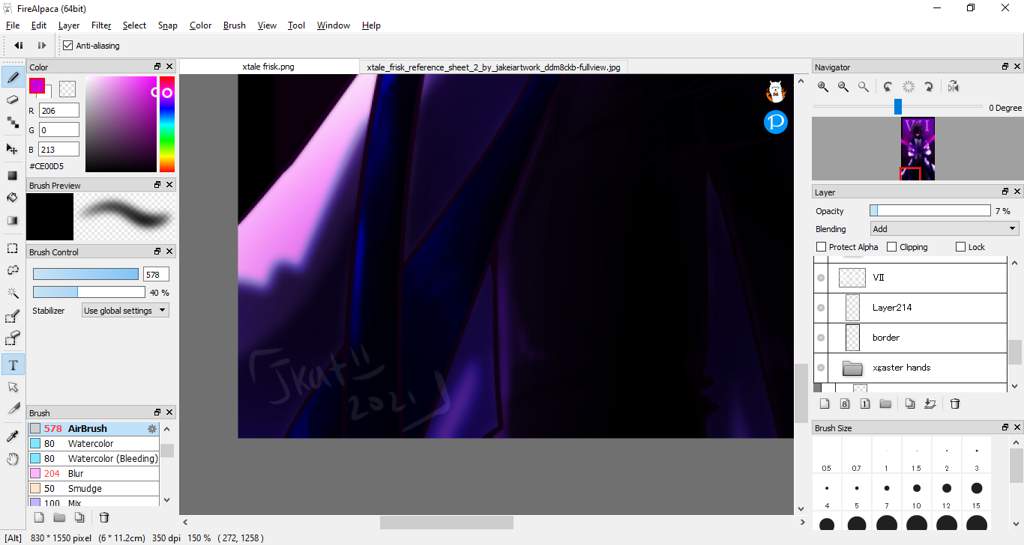Duplicate layer using Layer panel icon

pos(910,404)
